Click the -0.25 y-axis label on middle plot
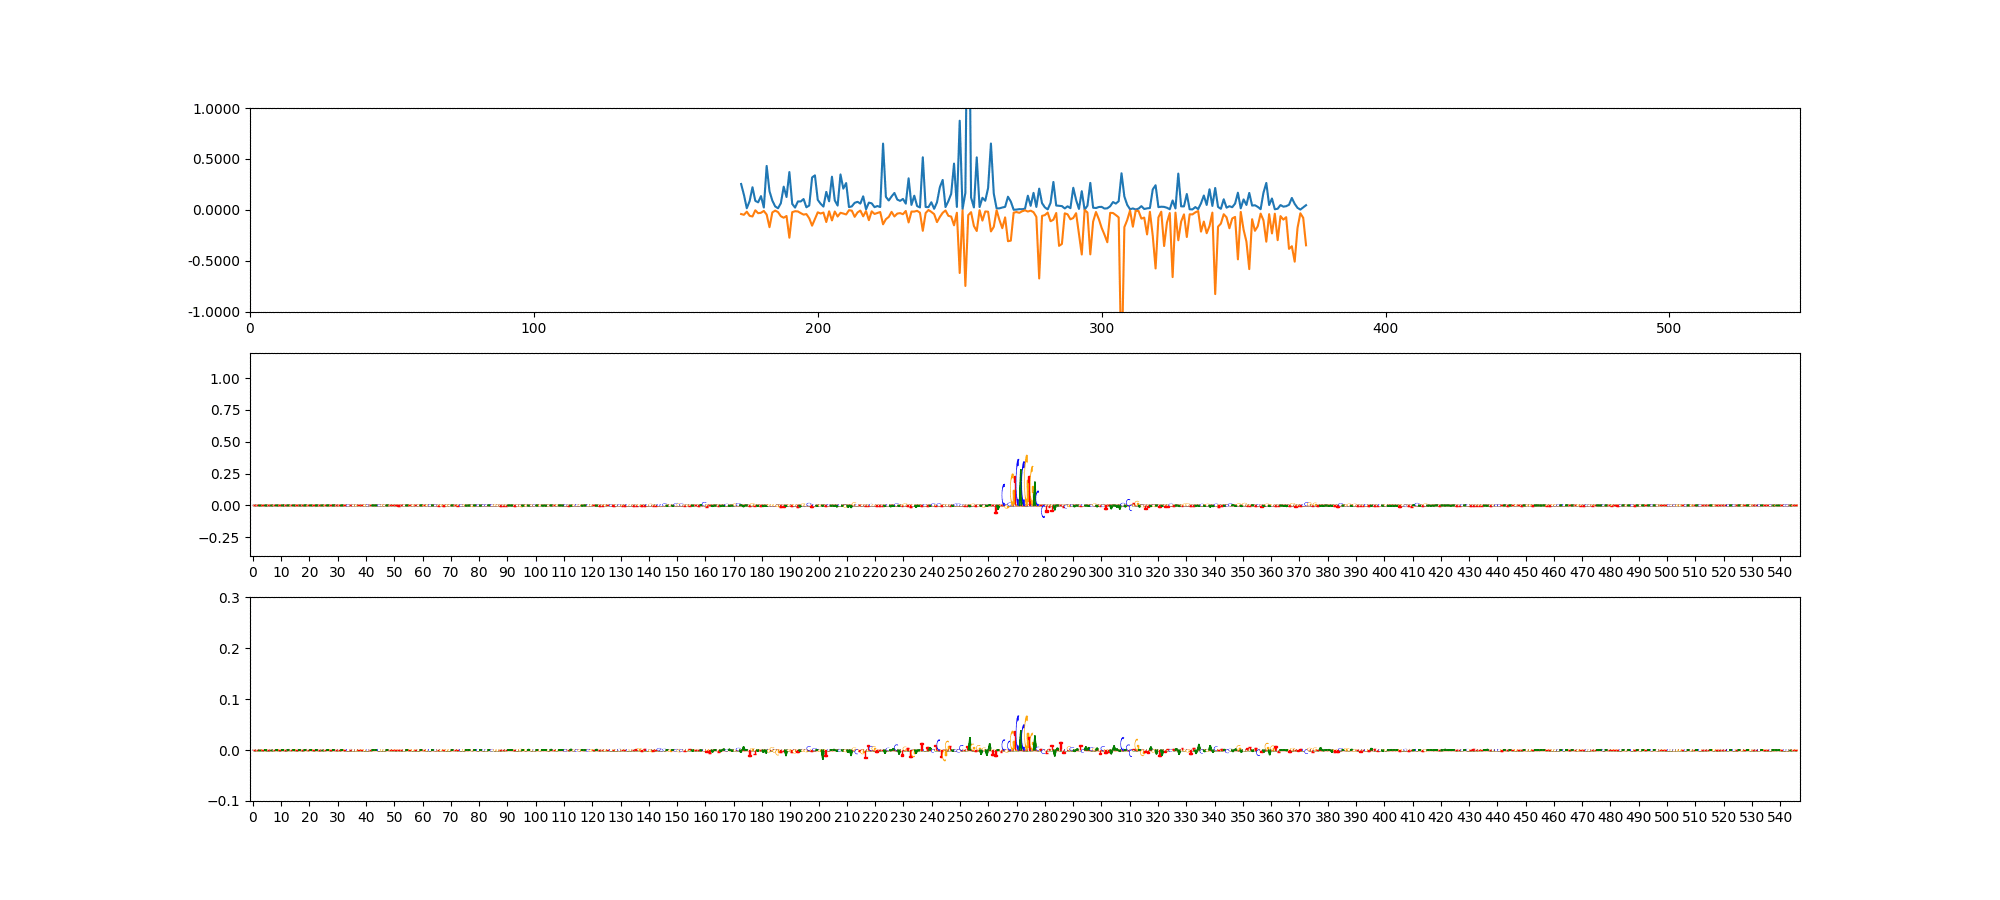This screenshot has height=900, width=2000. click(x=220, y=538)
